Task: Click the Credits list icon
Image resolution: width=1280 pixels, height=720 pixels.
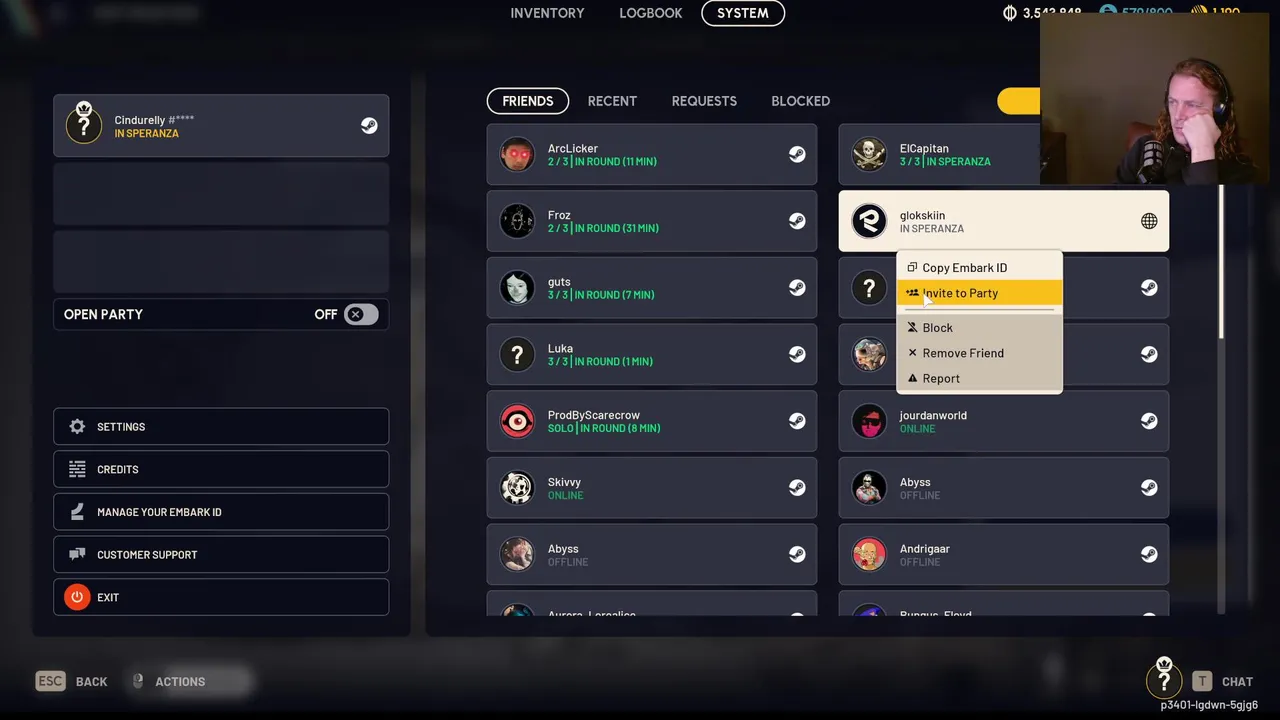Action: [x=77, y=469]
